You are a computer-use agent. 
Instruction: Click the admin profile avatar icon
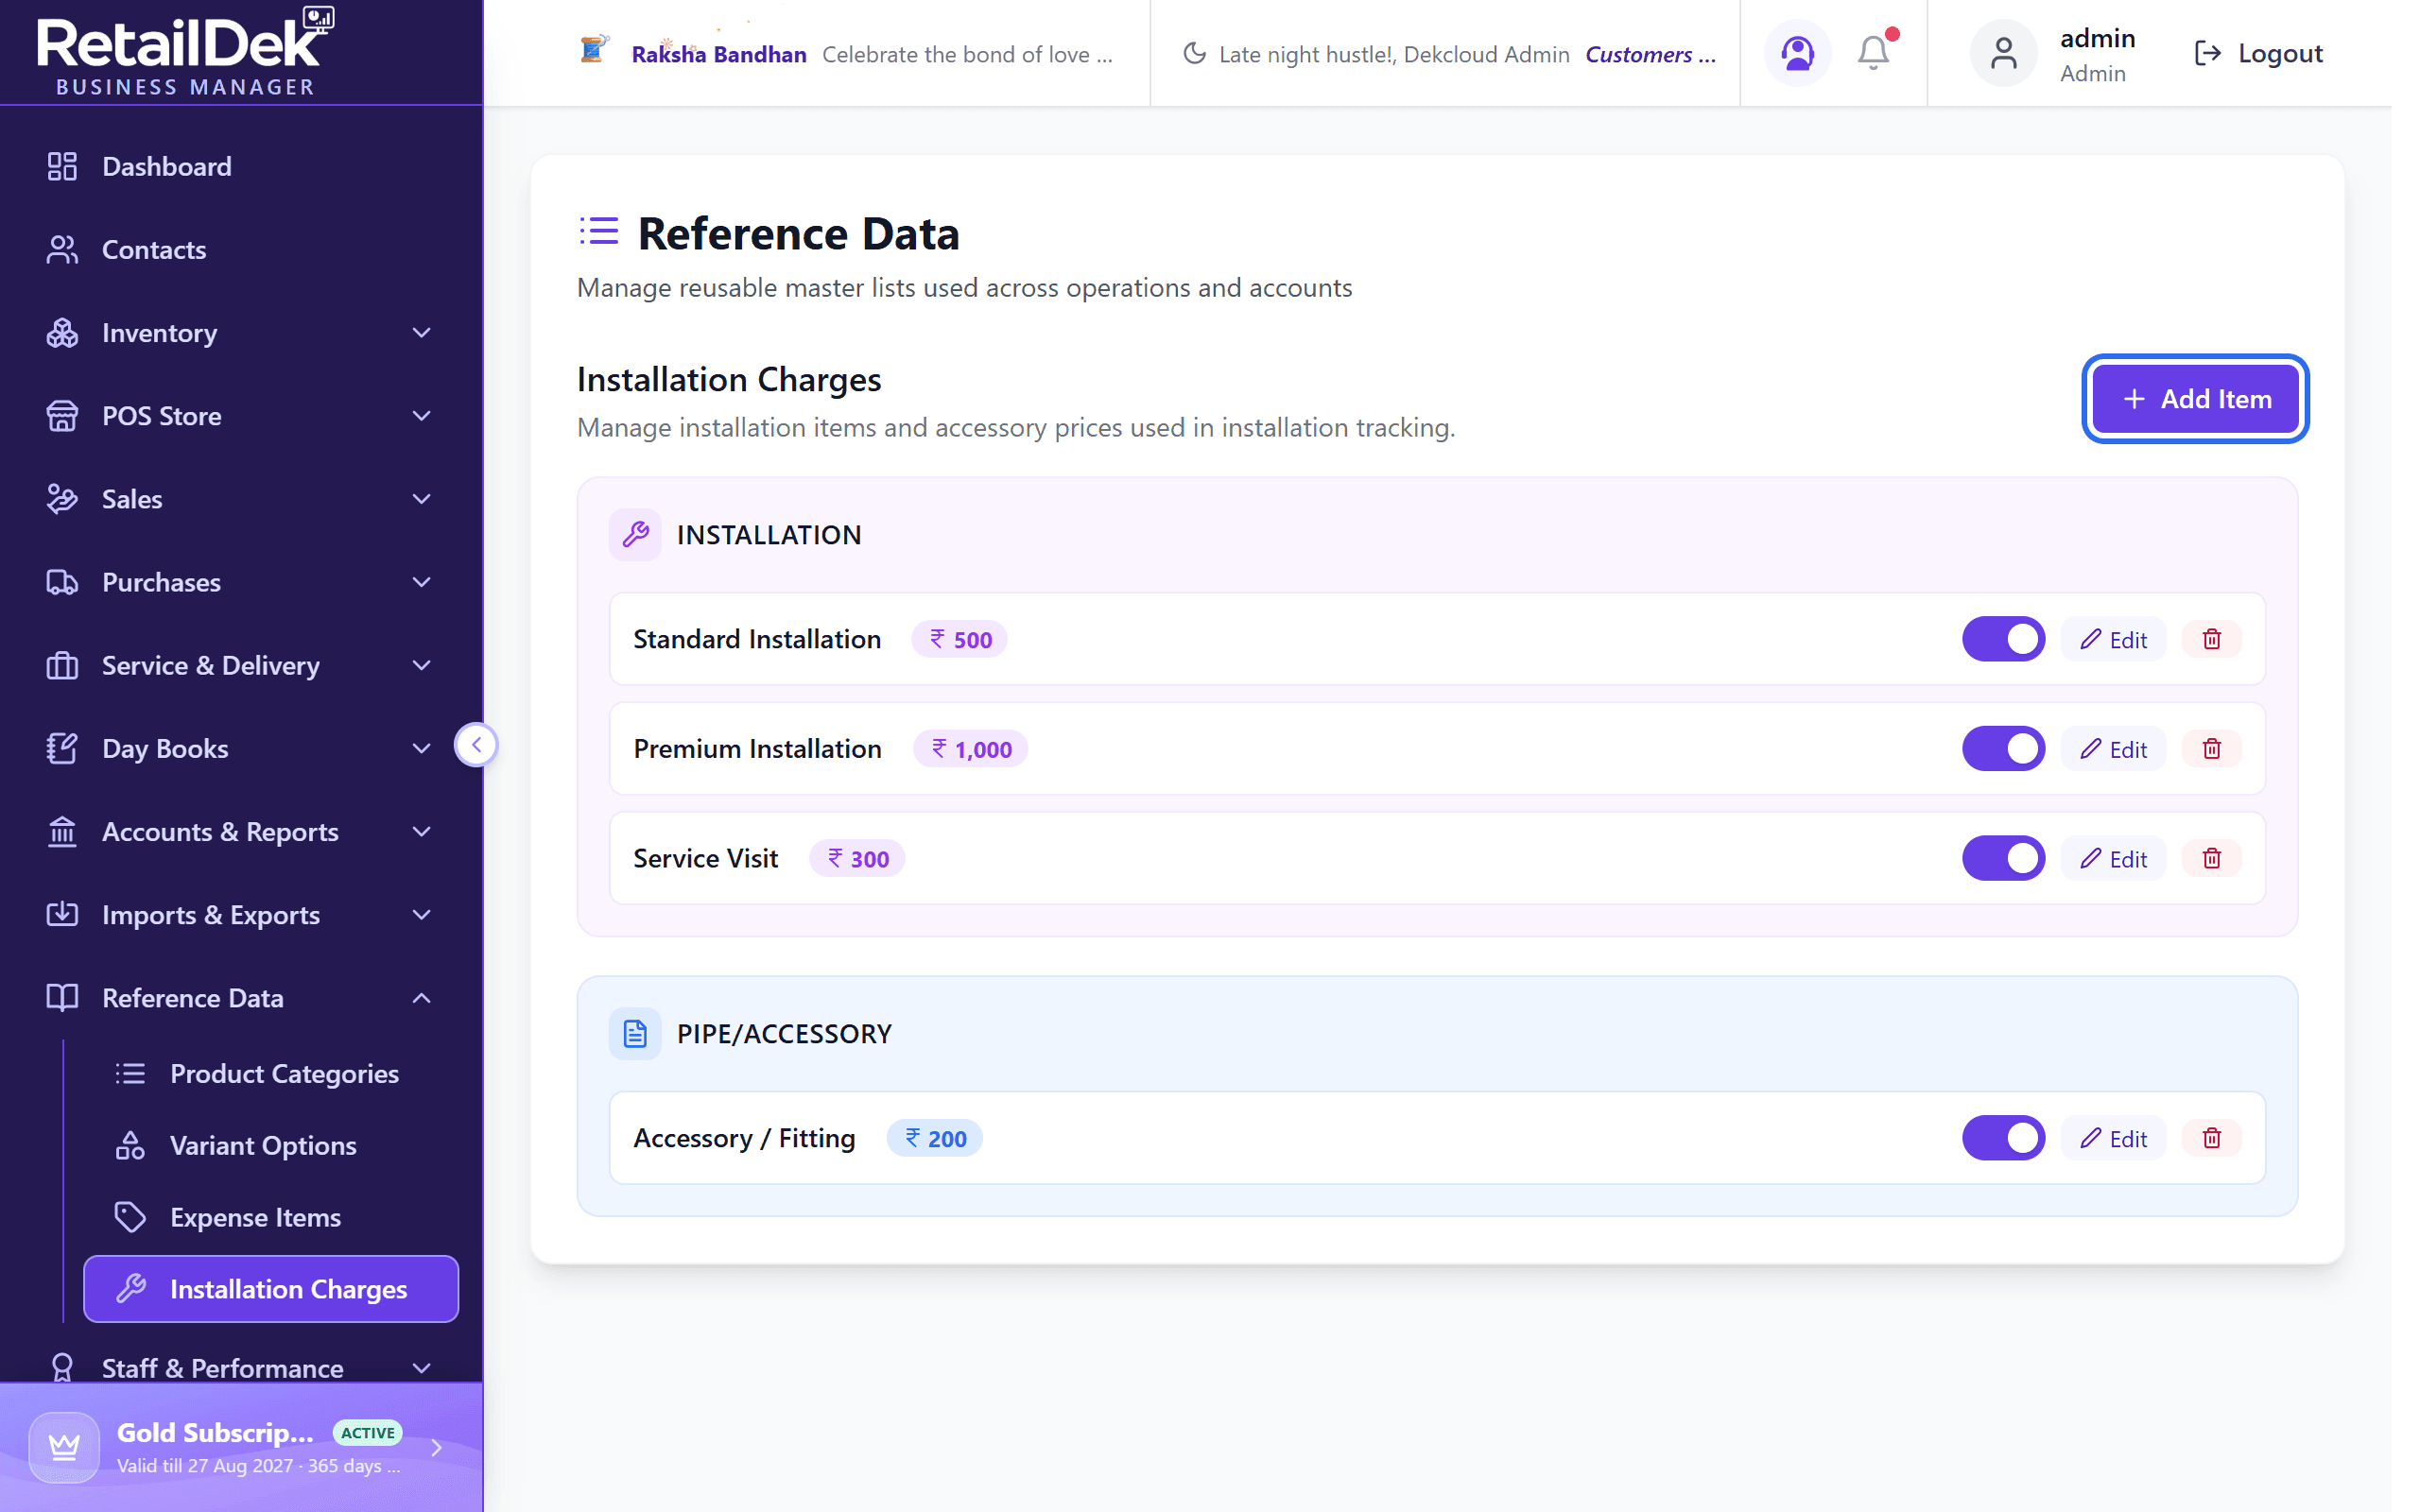[2003, 53]
